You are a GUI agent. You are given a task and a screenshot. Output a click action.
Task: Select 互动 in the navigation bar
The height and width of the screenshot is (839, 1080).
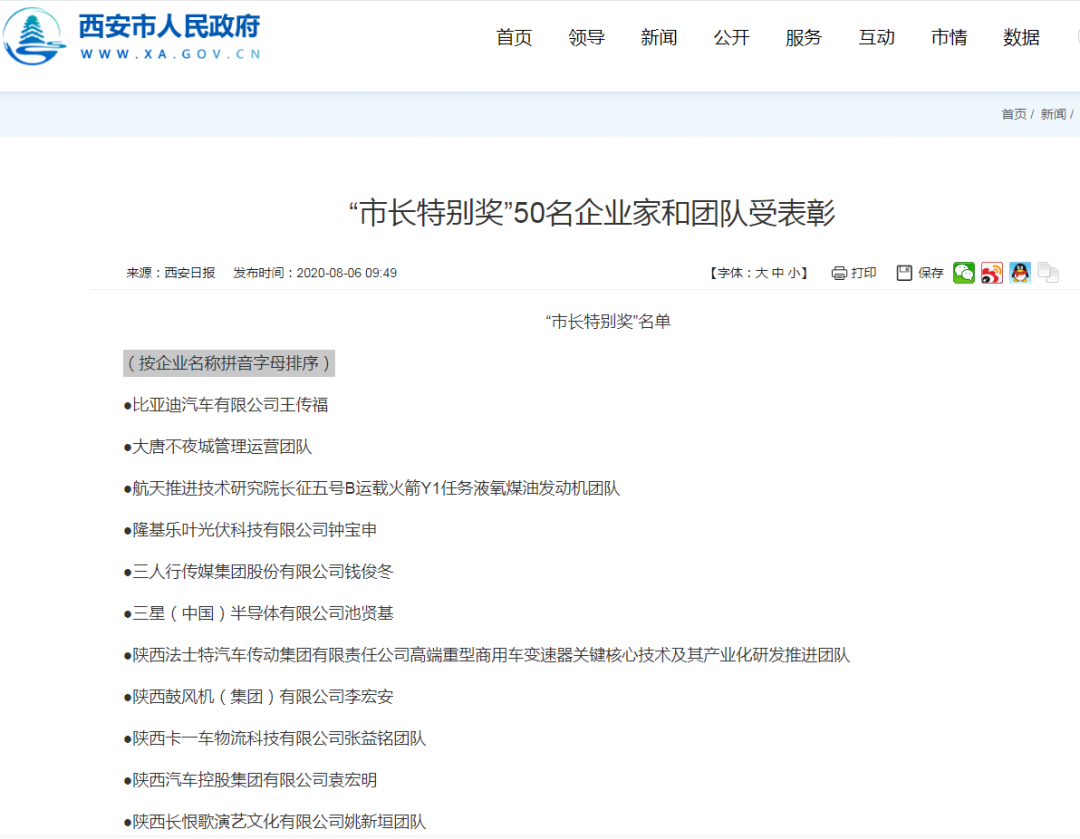tap(876, 38)
